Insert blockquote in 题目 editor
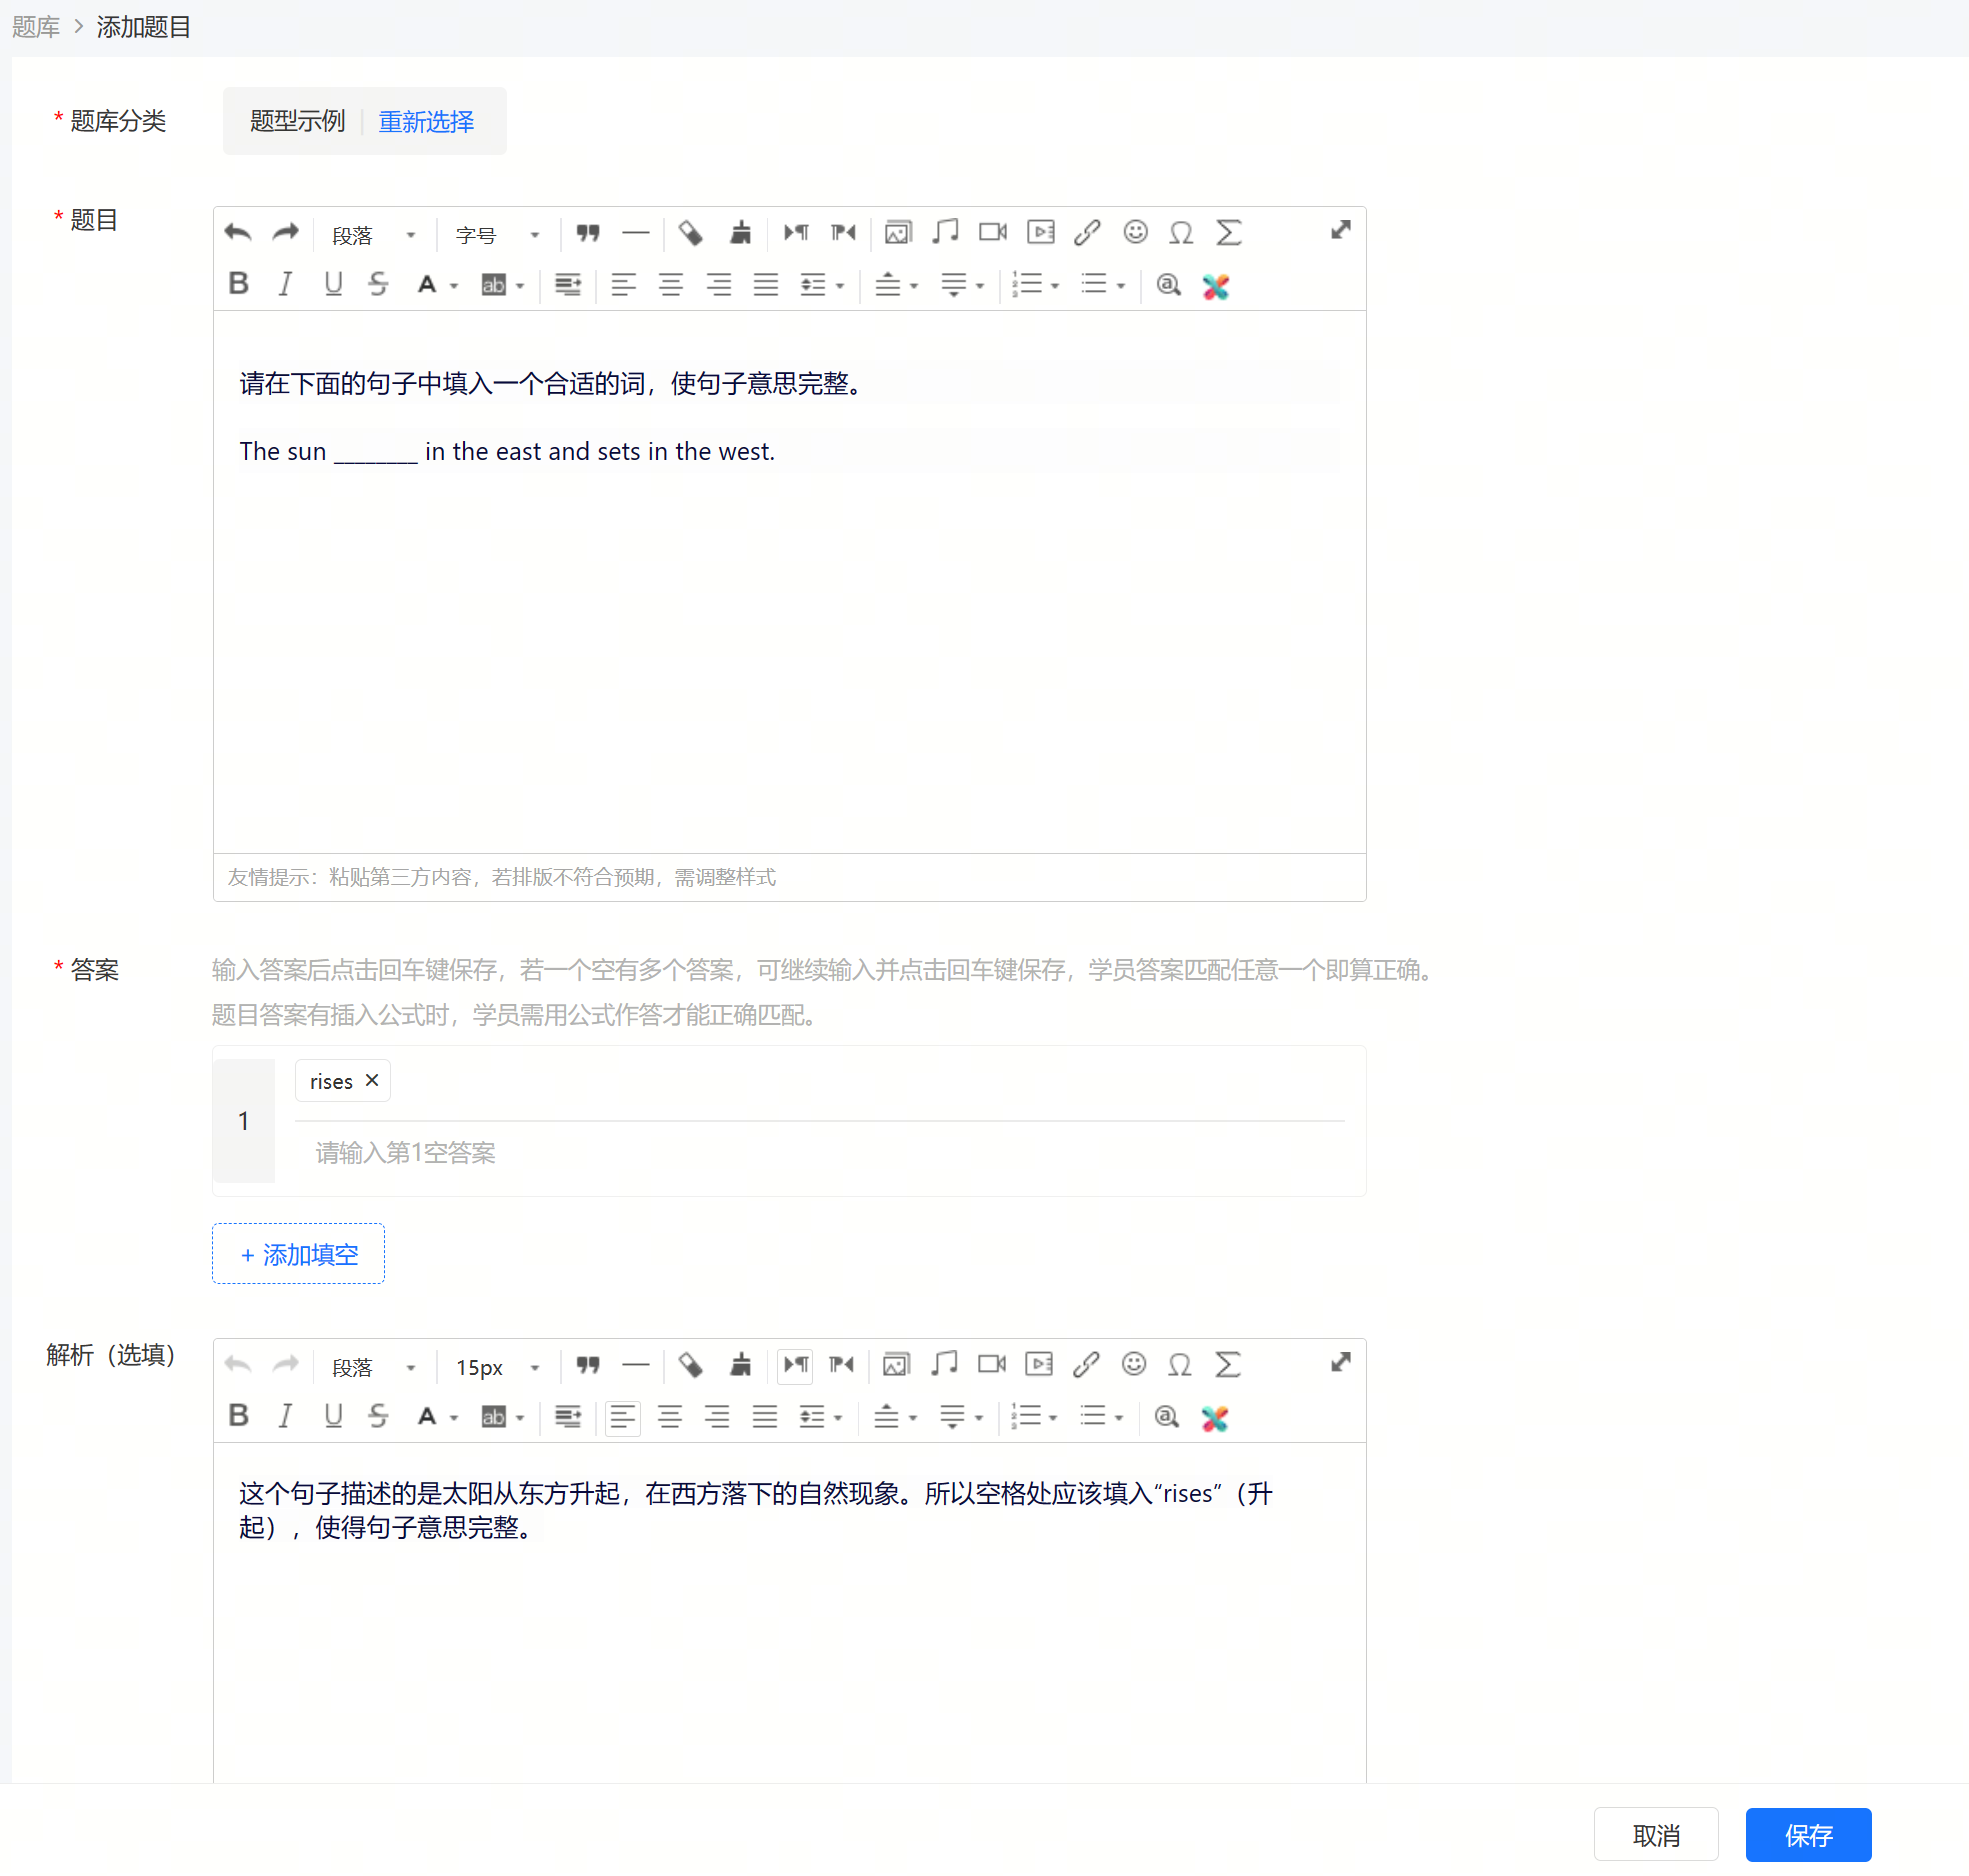 click(x=588, y=233)
